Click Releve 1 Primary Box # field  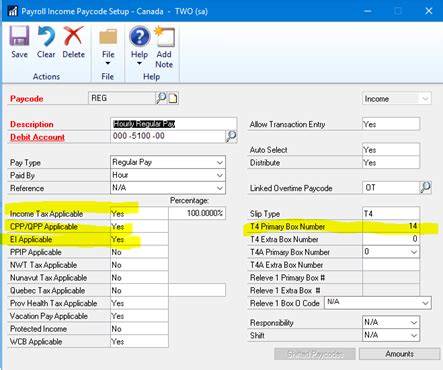coord(391,278)
